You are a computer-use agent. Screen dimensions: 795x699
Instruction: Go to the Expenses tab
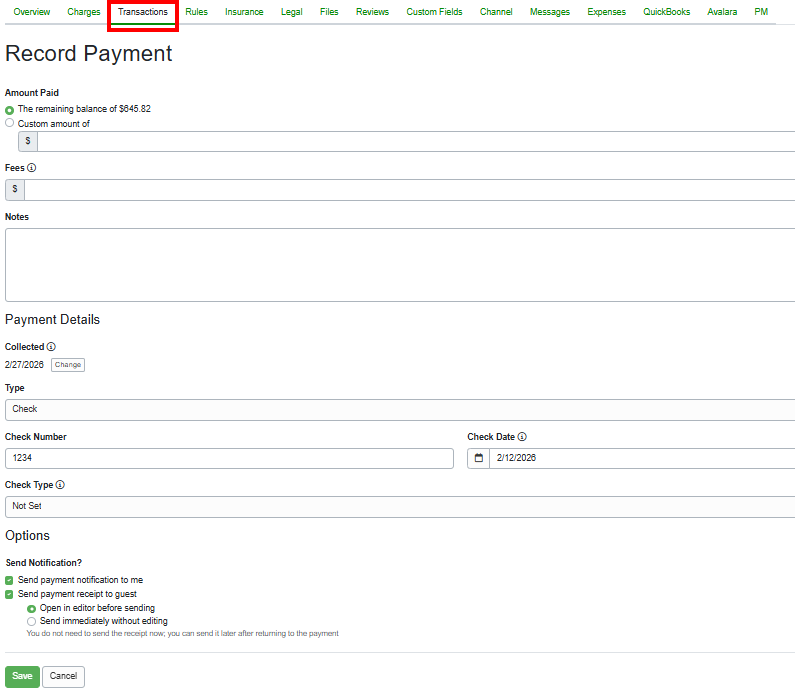(x=606, y=12)
